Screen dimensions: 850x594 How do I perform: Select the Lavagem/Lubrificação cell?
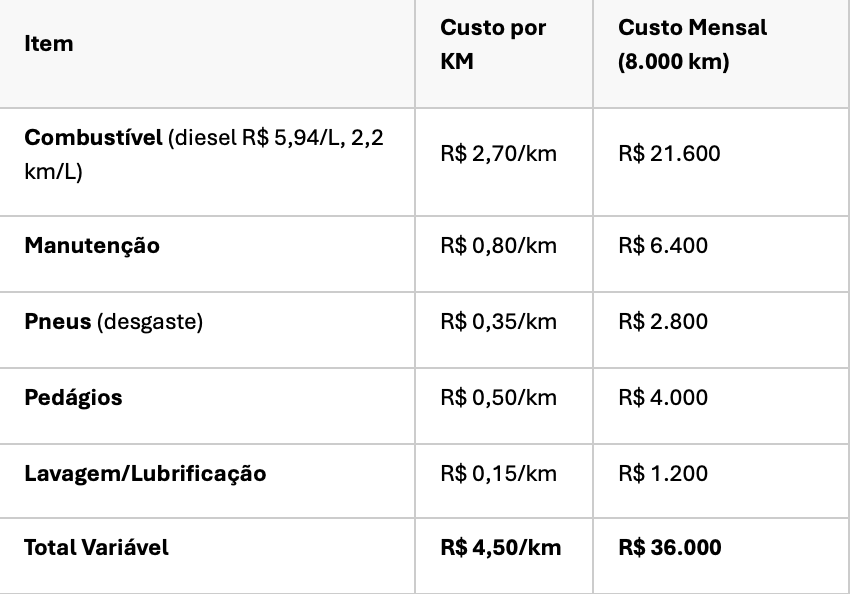(x=145, y=474)
